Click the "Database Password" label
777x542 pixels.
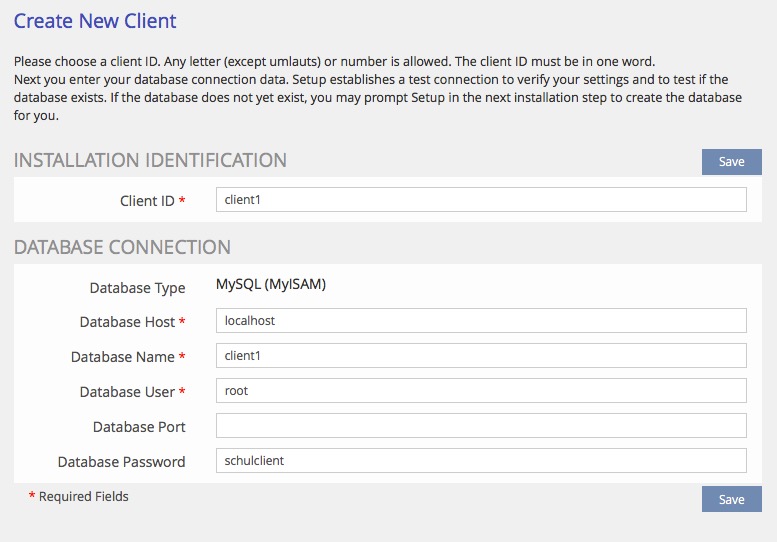tap(121, 462)
